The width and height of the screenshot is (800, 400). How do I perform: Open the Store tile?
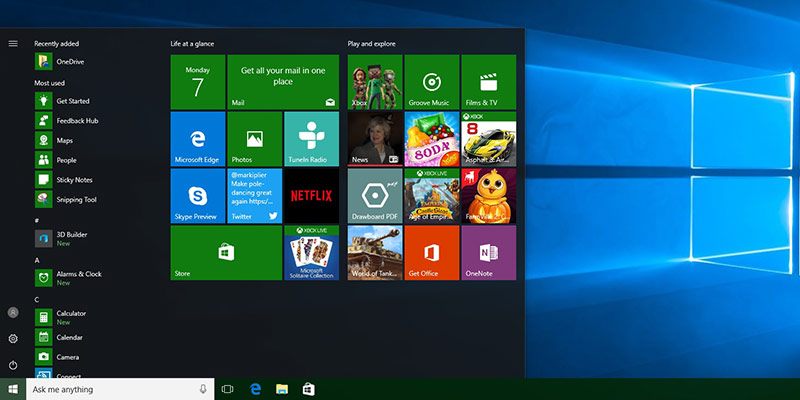click(226, 253)
